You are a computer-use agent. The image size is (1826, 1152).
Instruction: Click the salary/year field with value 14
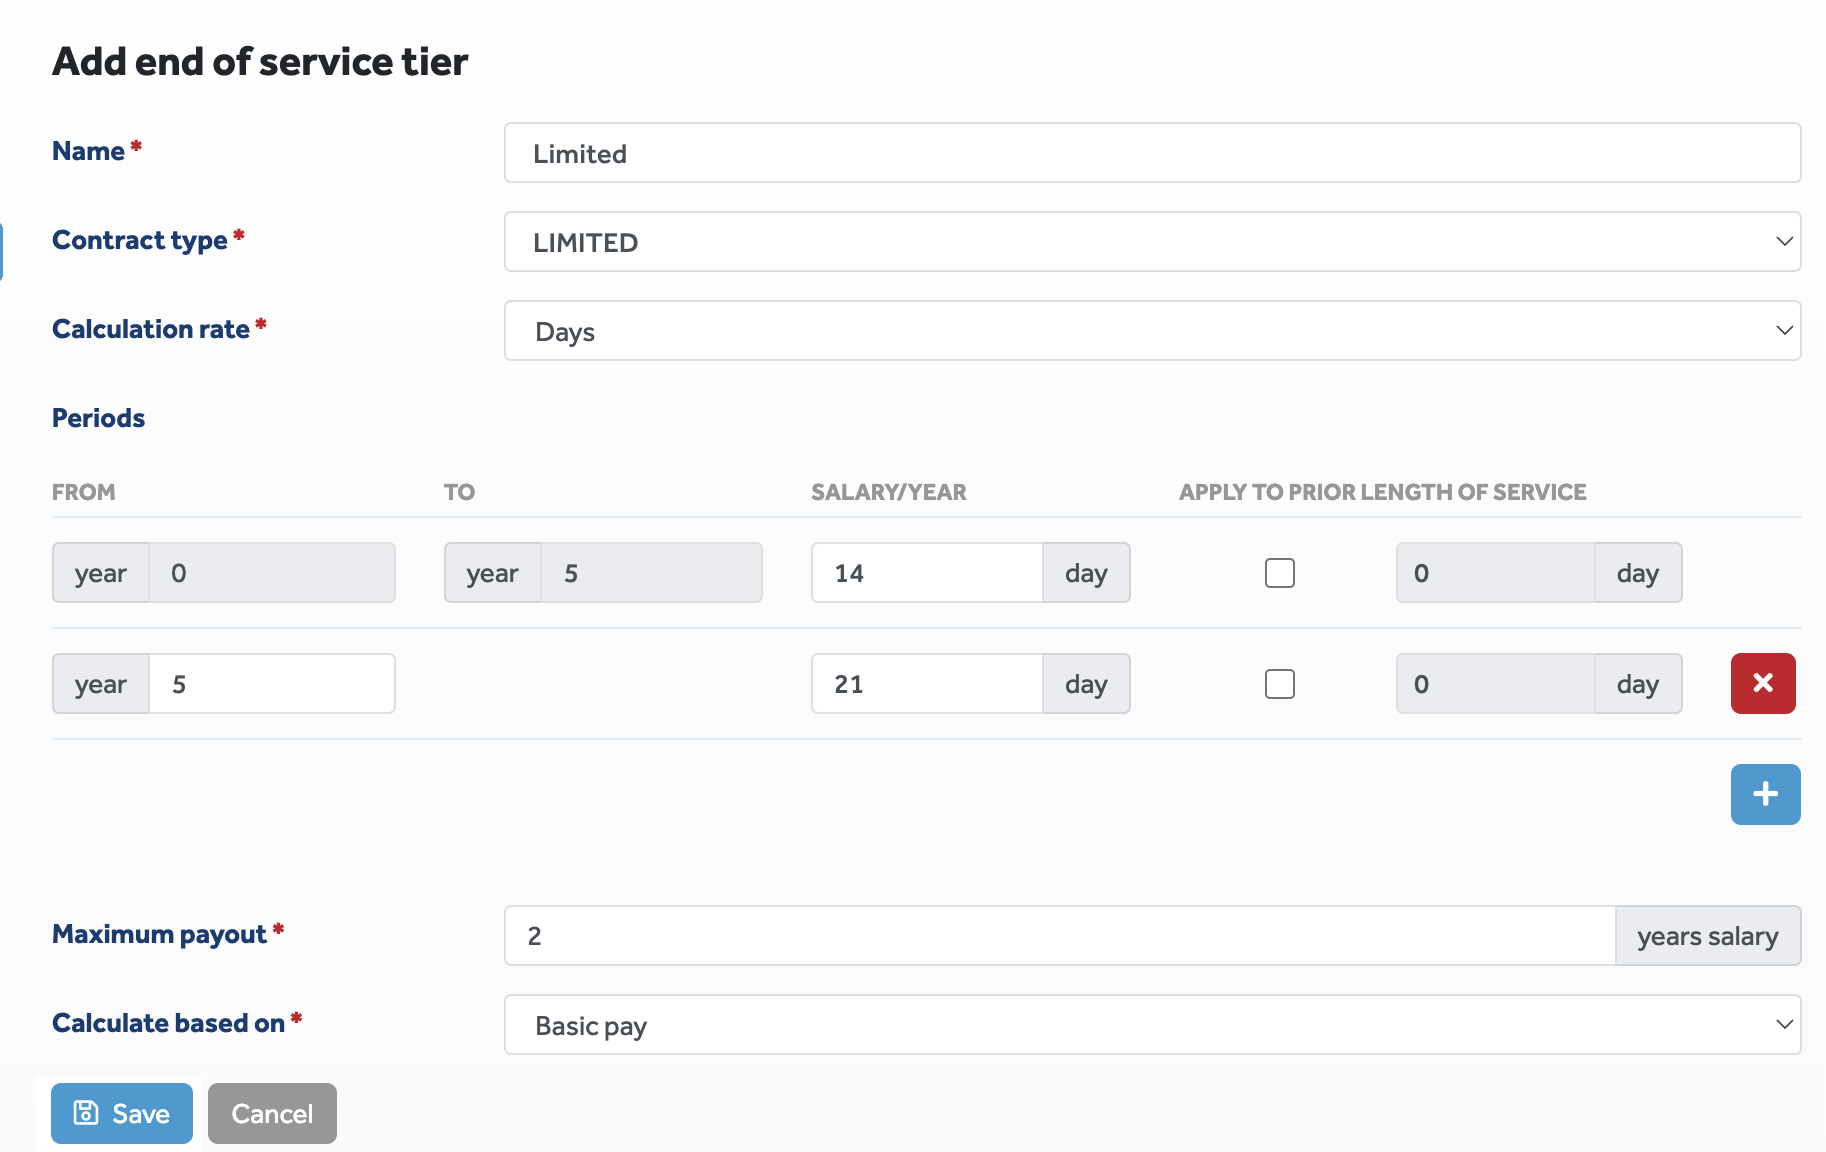[927, 573]
